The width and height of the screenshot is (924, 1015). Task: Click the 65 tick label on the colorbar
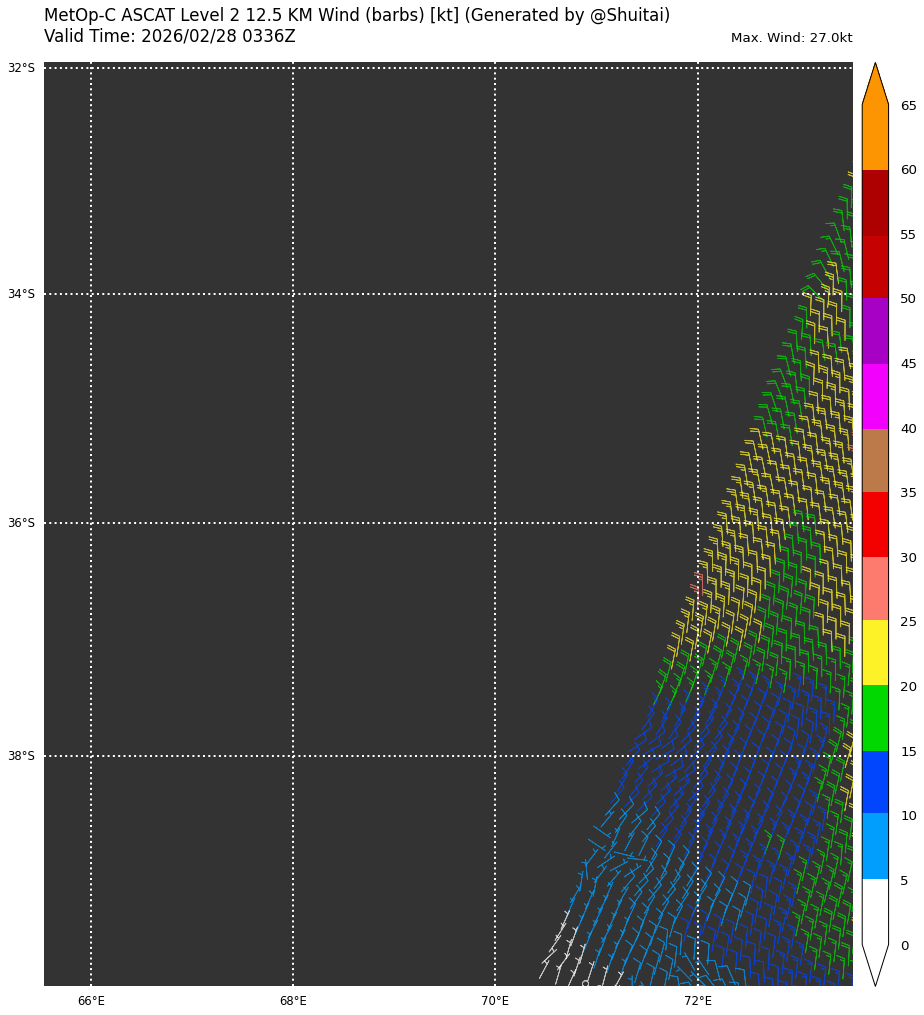[x=908, y=106]
